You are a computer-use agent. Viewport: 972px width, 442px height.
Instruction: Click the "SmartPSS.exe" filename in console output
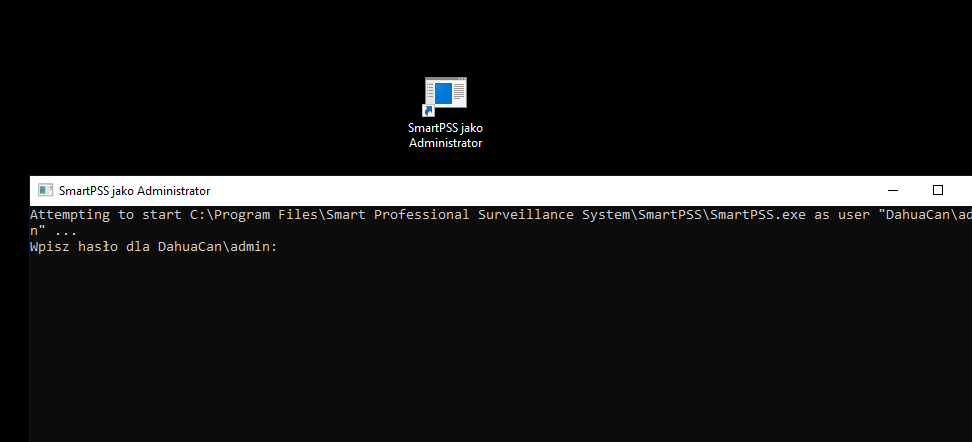click(757, 215)
